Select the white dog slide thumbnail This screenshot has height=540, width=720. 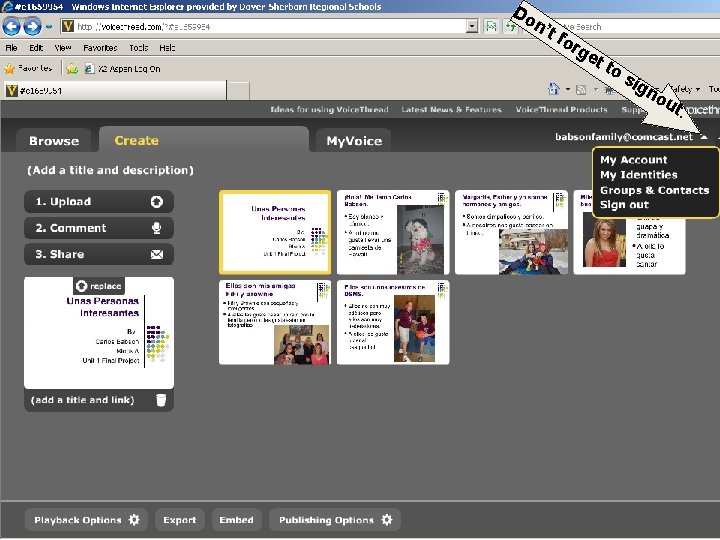click(x=393, y=232)
